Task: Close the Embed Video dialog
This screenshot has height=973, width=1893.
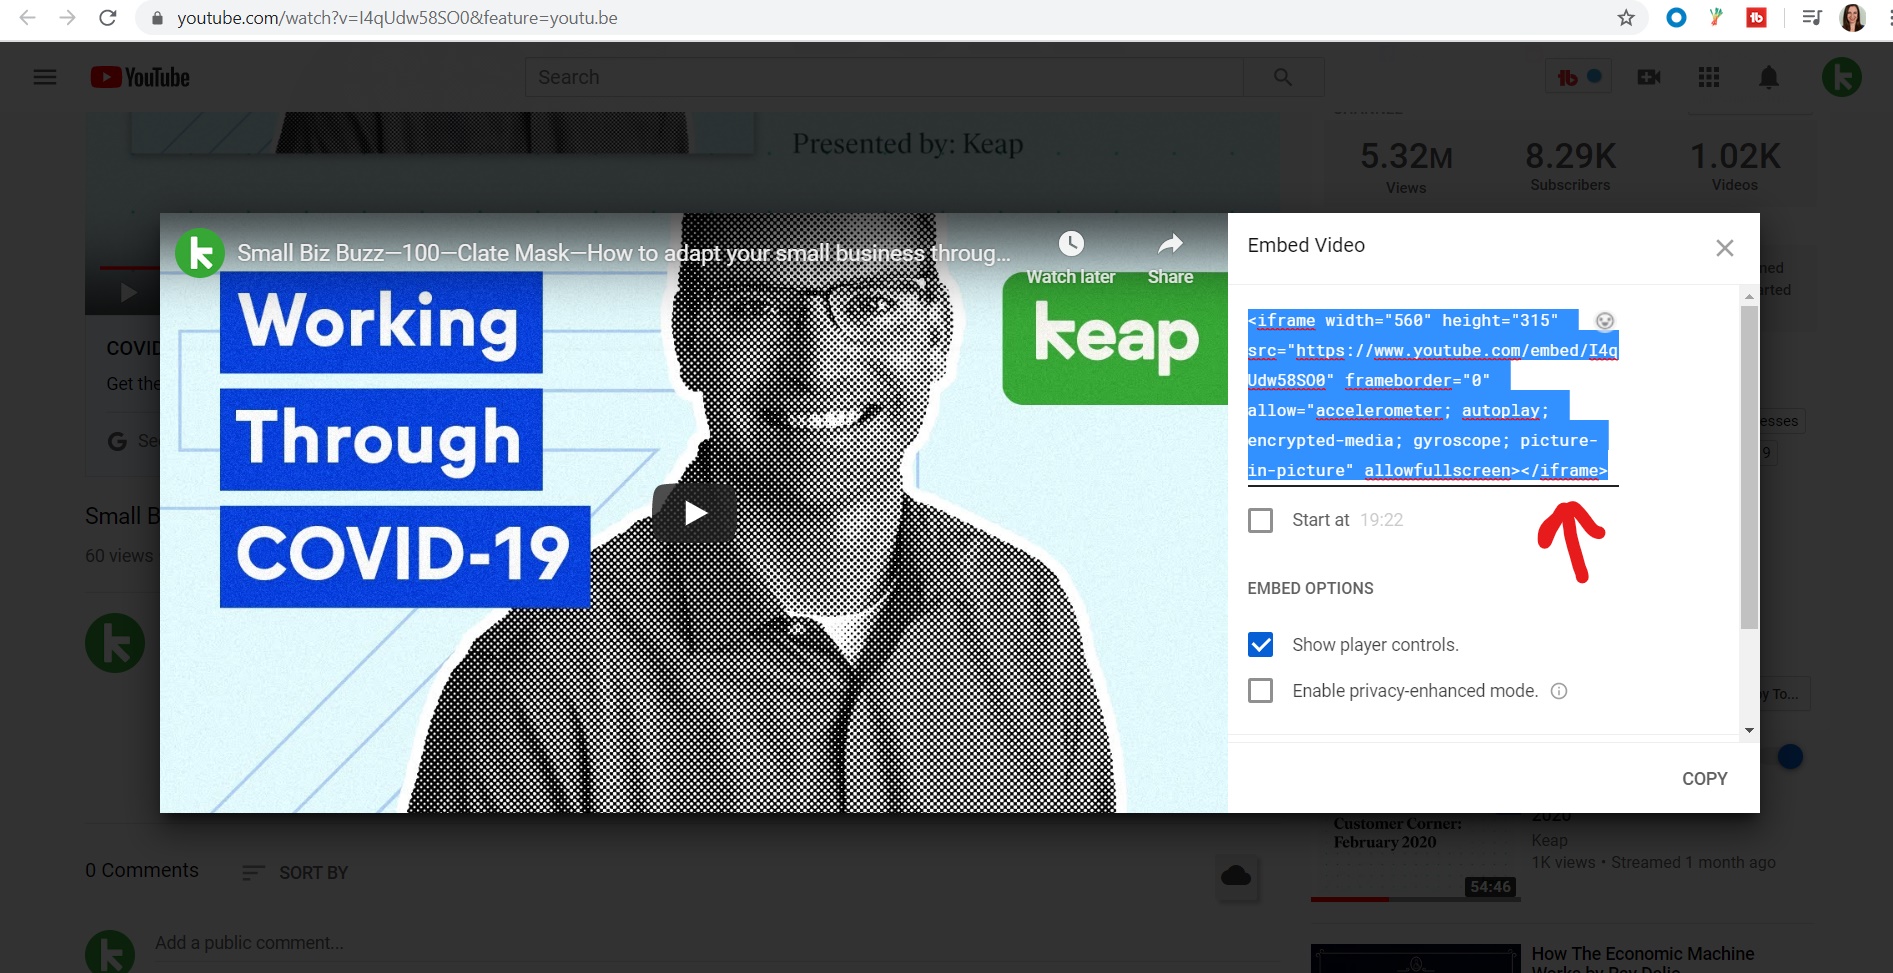Action: 1725,248
